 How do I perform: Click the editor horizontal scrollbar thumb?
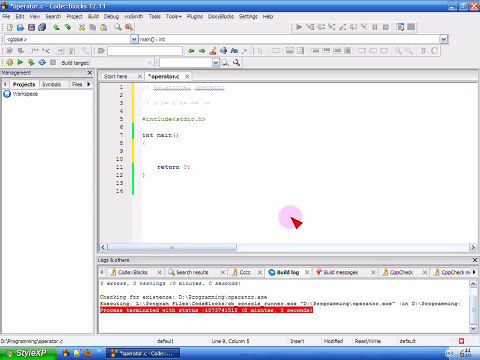172,247
